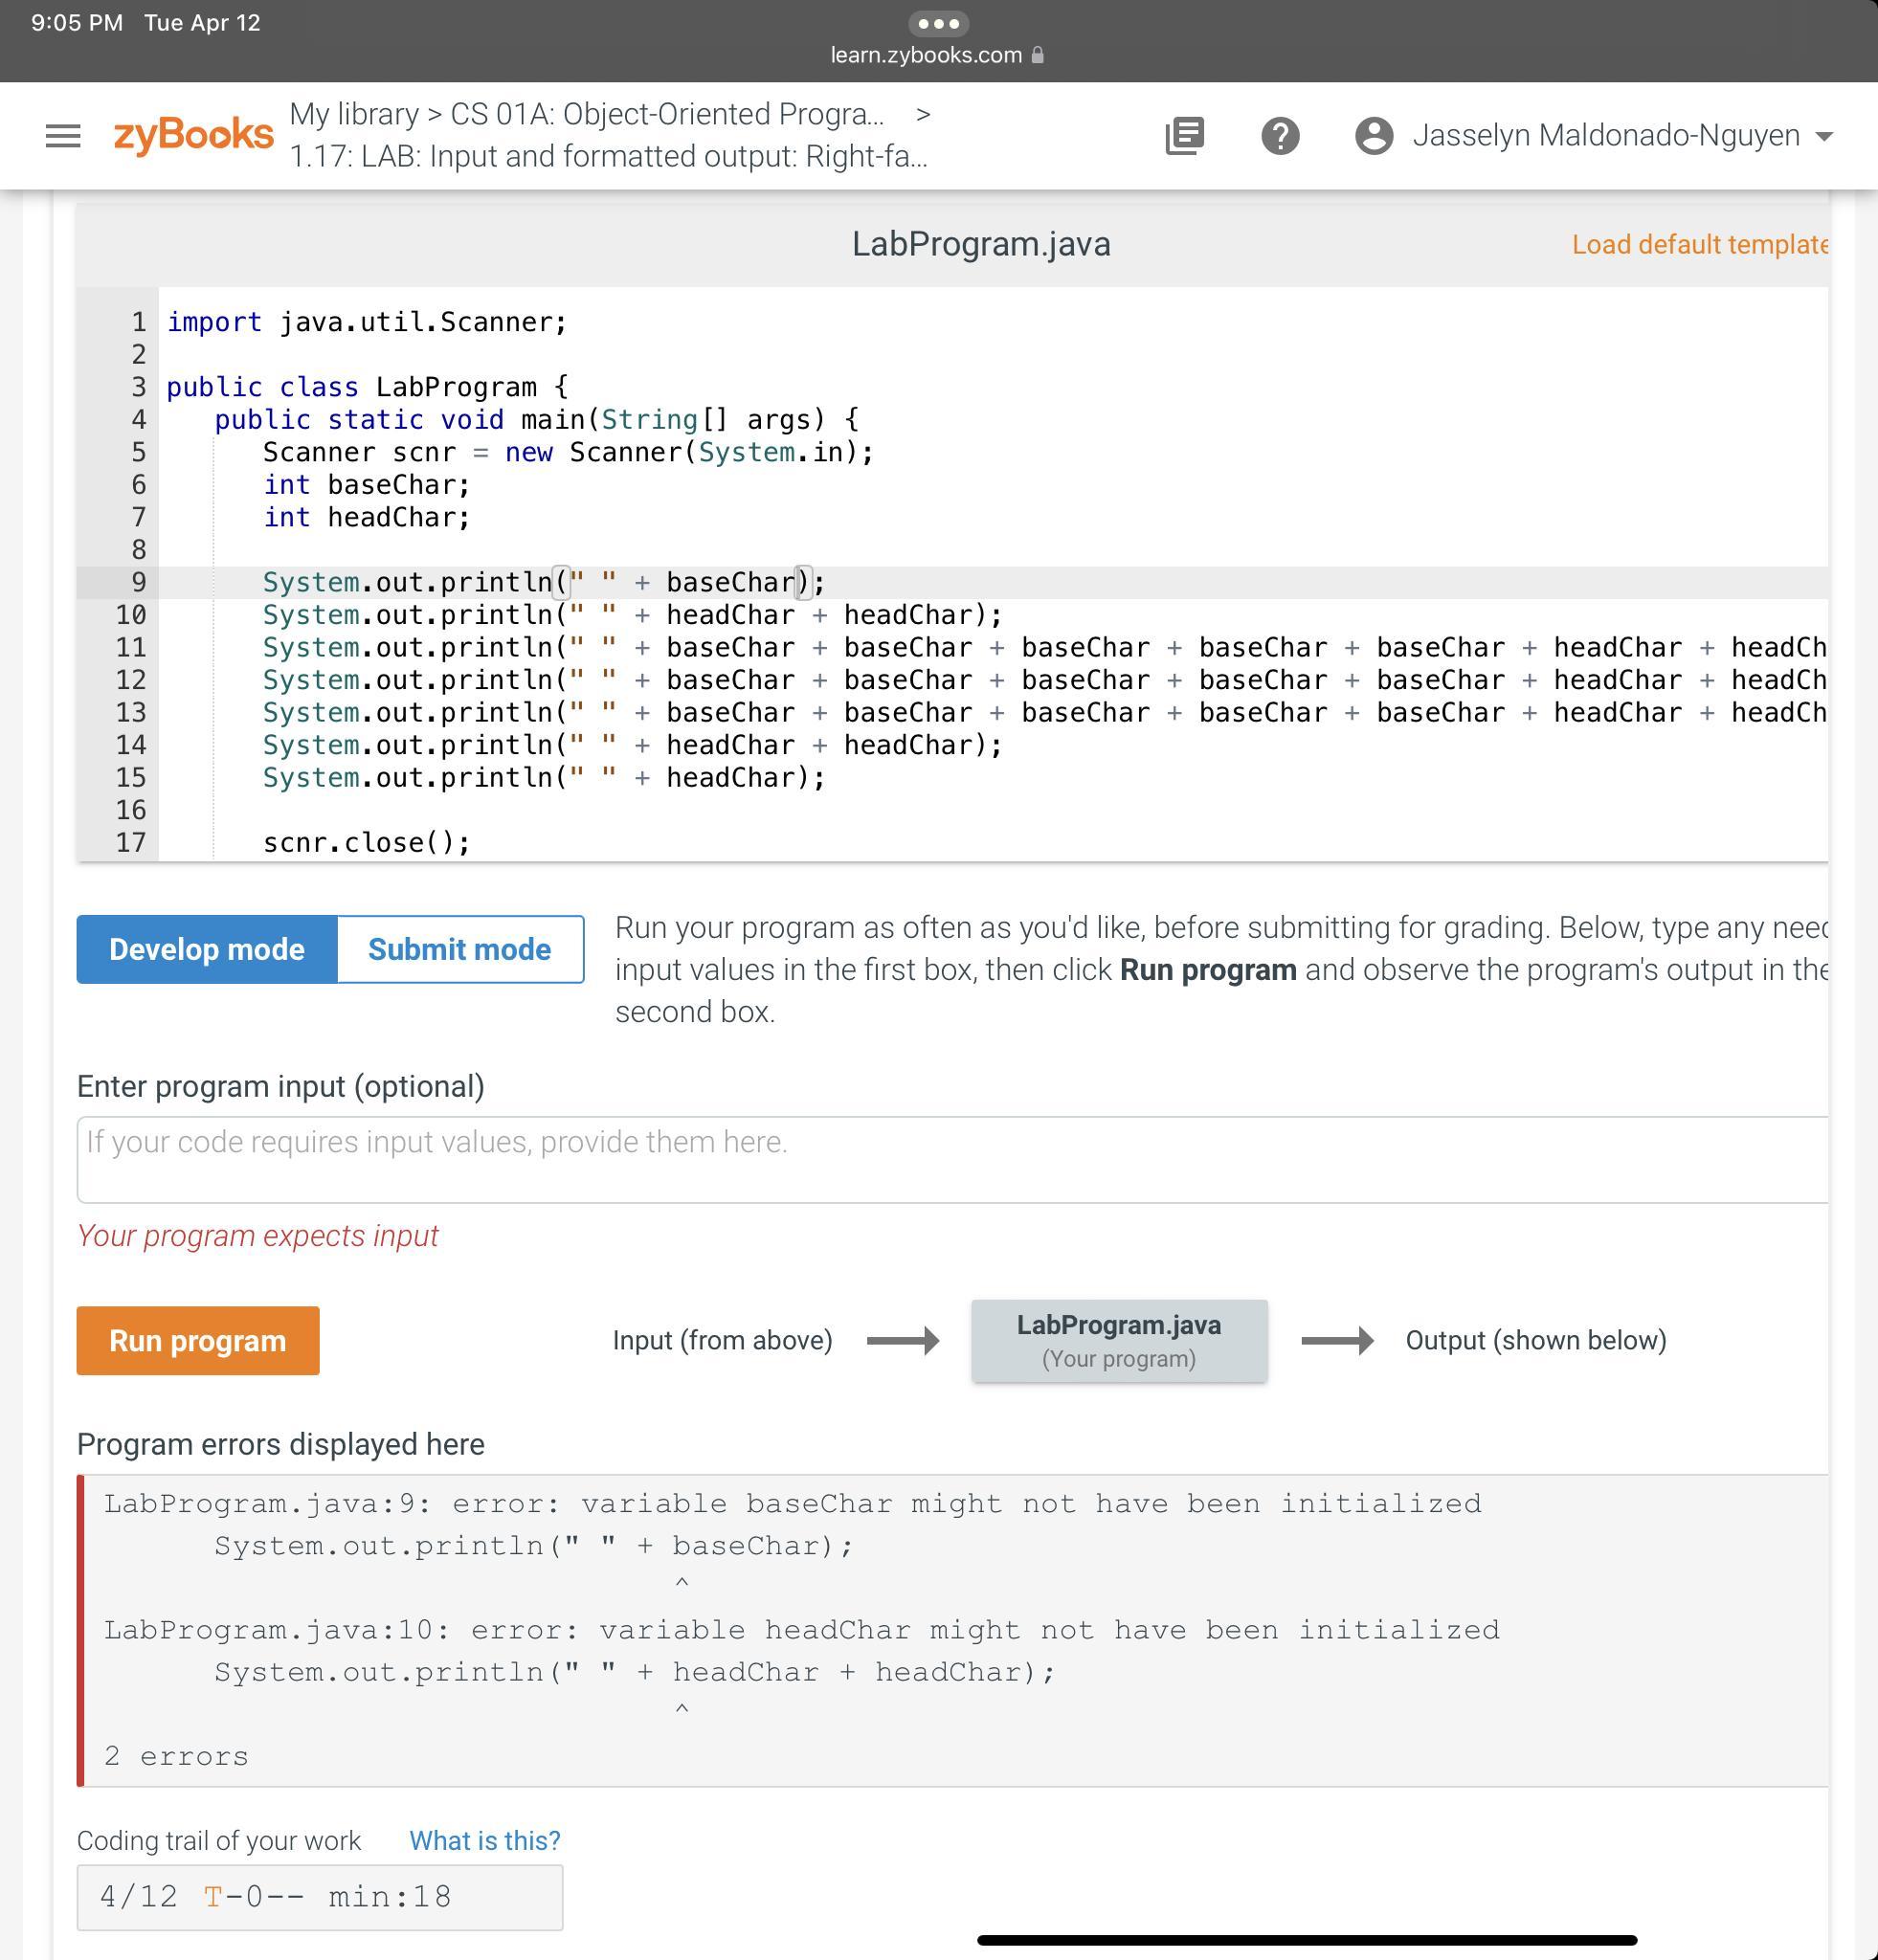Click Load default template
Screen dimensions: 1878x1960
click(1698, 244)
